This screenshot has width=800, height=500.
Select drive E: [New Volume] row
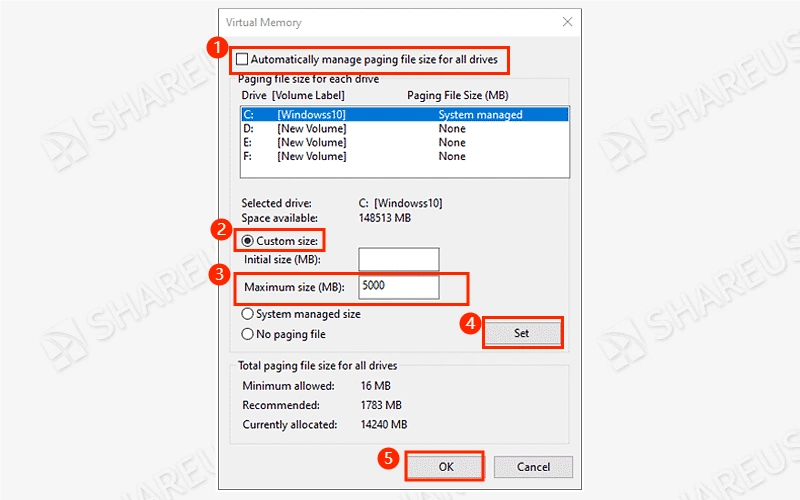coord(405,142)
